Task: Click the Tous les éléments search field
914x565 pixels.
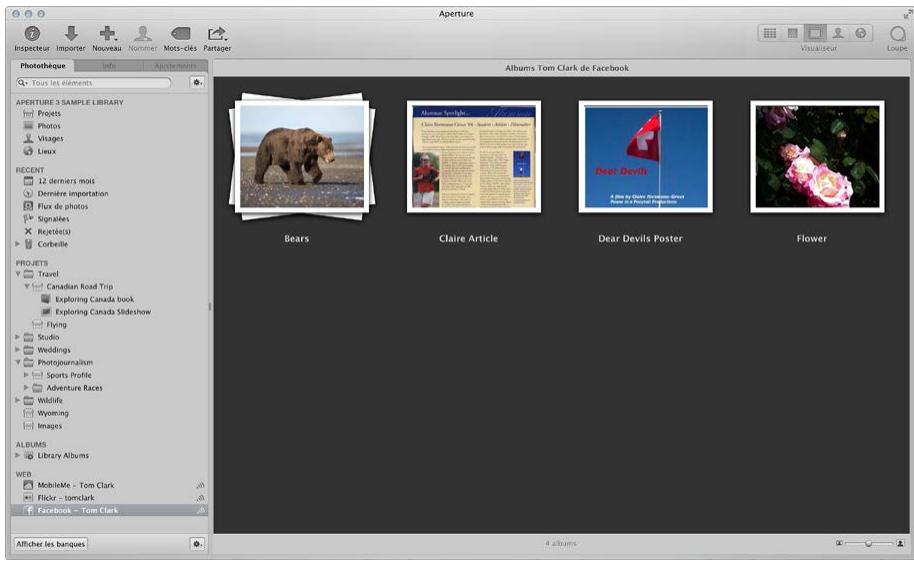Action: click(x=93, y=83)
